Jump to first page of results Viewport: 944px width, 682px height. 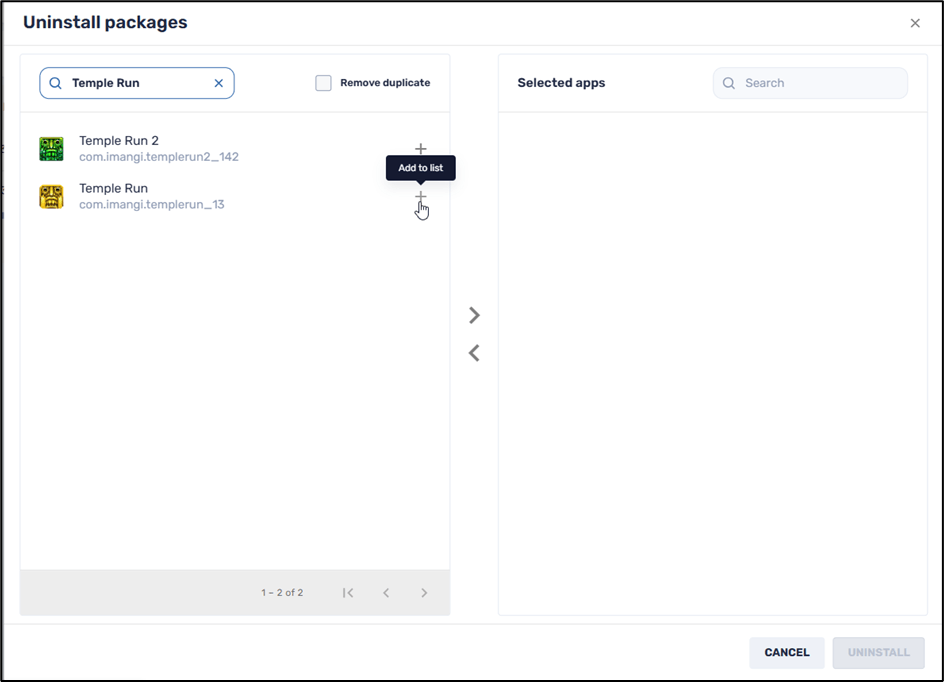tap(348, 593)
